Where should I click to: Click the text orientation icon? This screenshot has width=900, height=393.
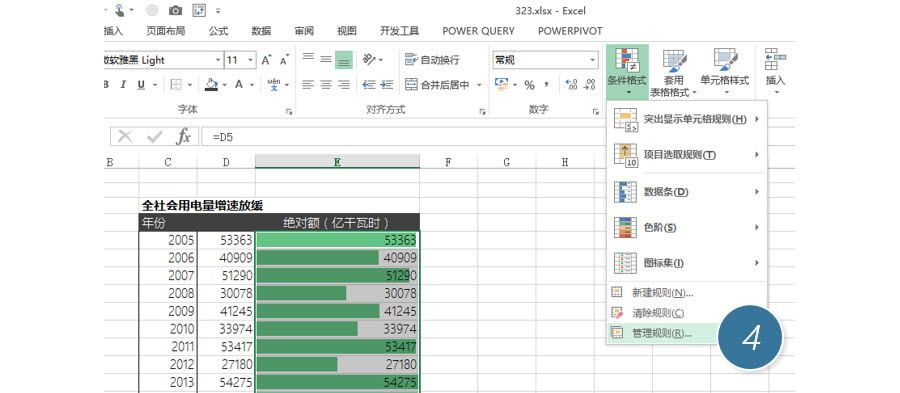point(369,59)
